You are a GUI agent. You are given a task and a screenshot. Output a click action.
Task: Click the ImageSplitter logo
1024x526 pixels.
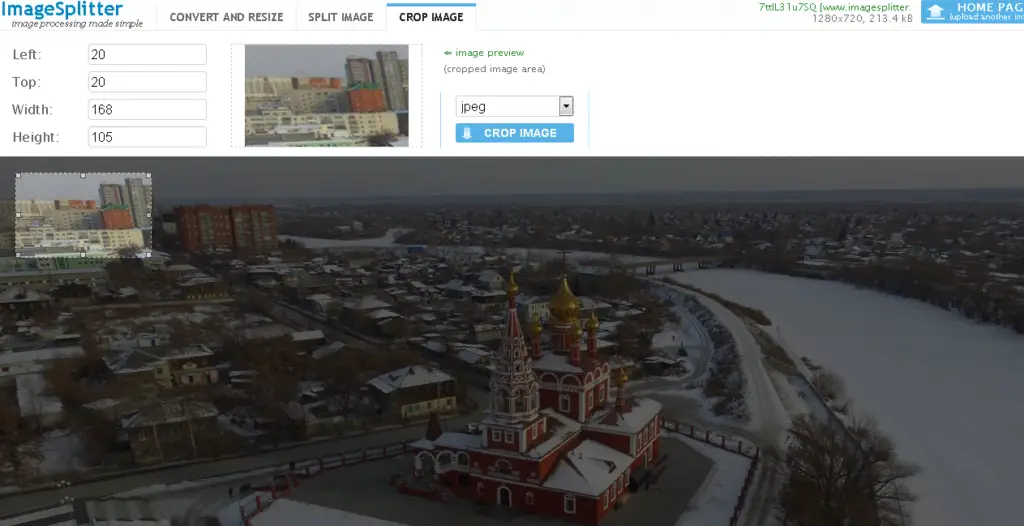pos(62,12)
